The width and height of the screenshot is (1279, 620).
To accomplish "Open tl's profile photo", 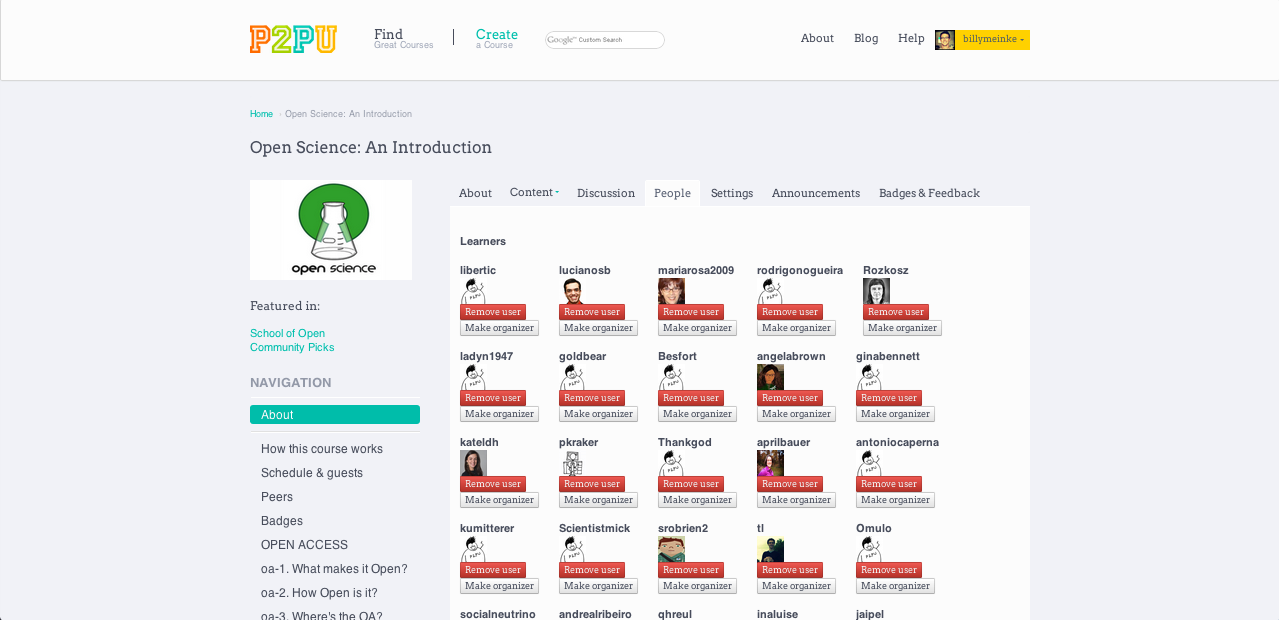I will tap(770, 549).
